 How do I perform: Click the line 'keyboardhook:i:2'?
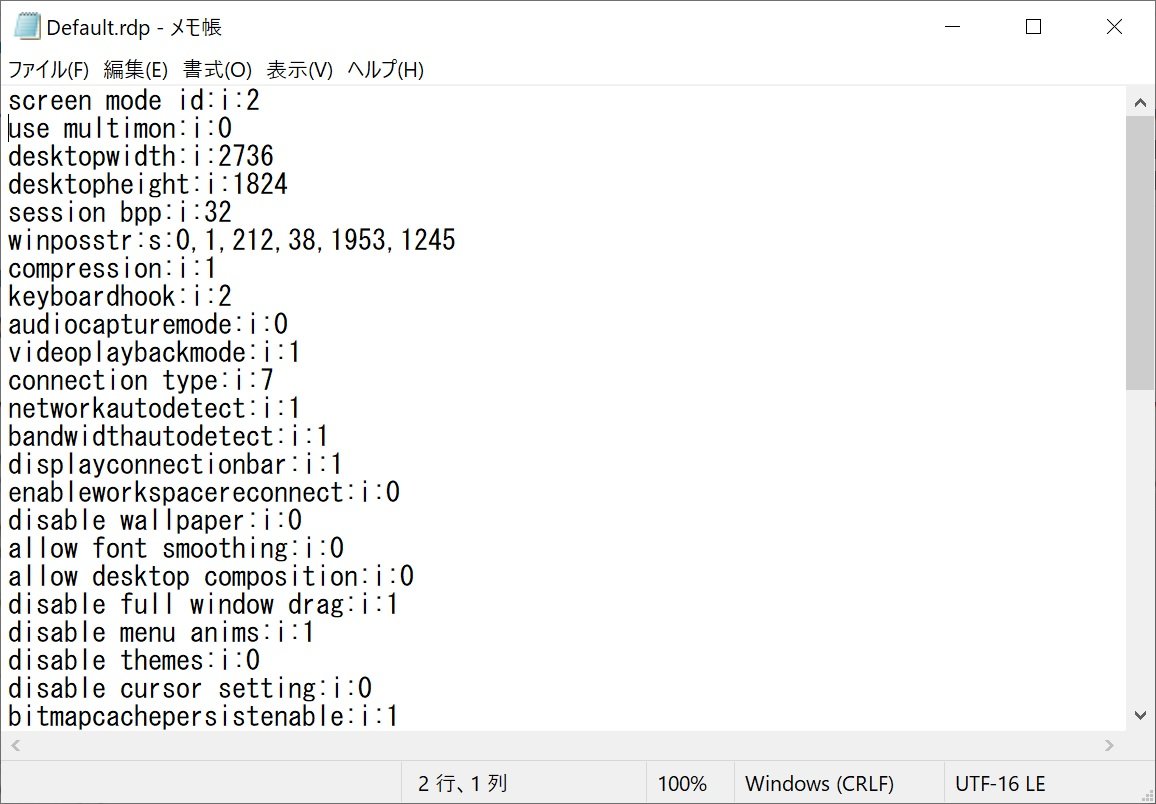(x=120, y=296)
